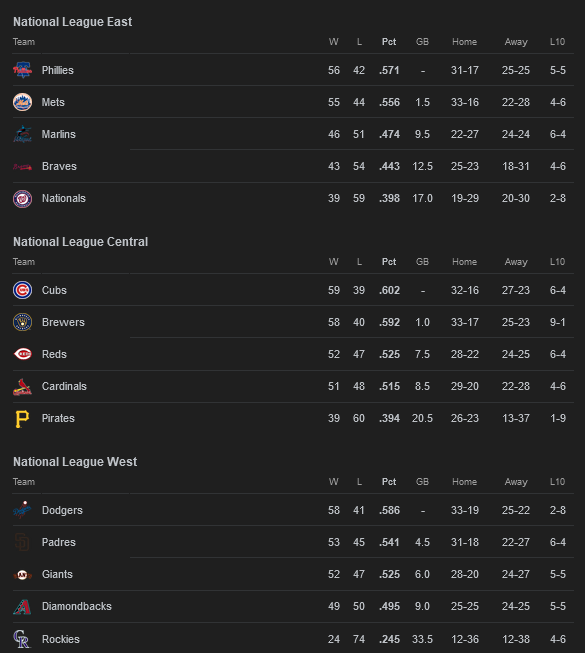Screen dimensions: 585x653
Task: Click the Reds team logo
Action: (x=22, y=354)
